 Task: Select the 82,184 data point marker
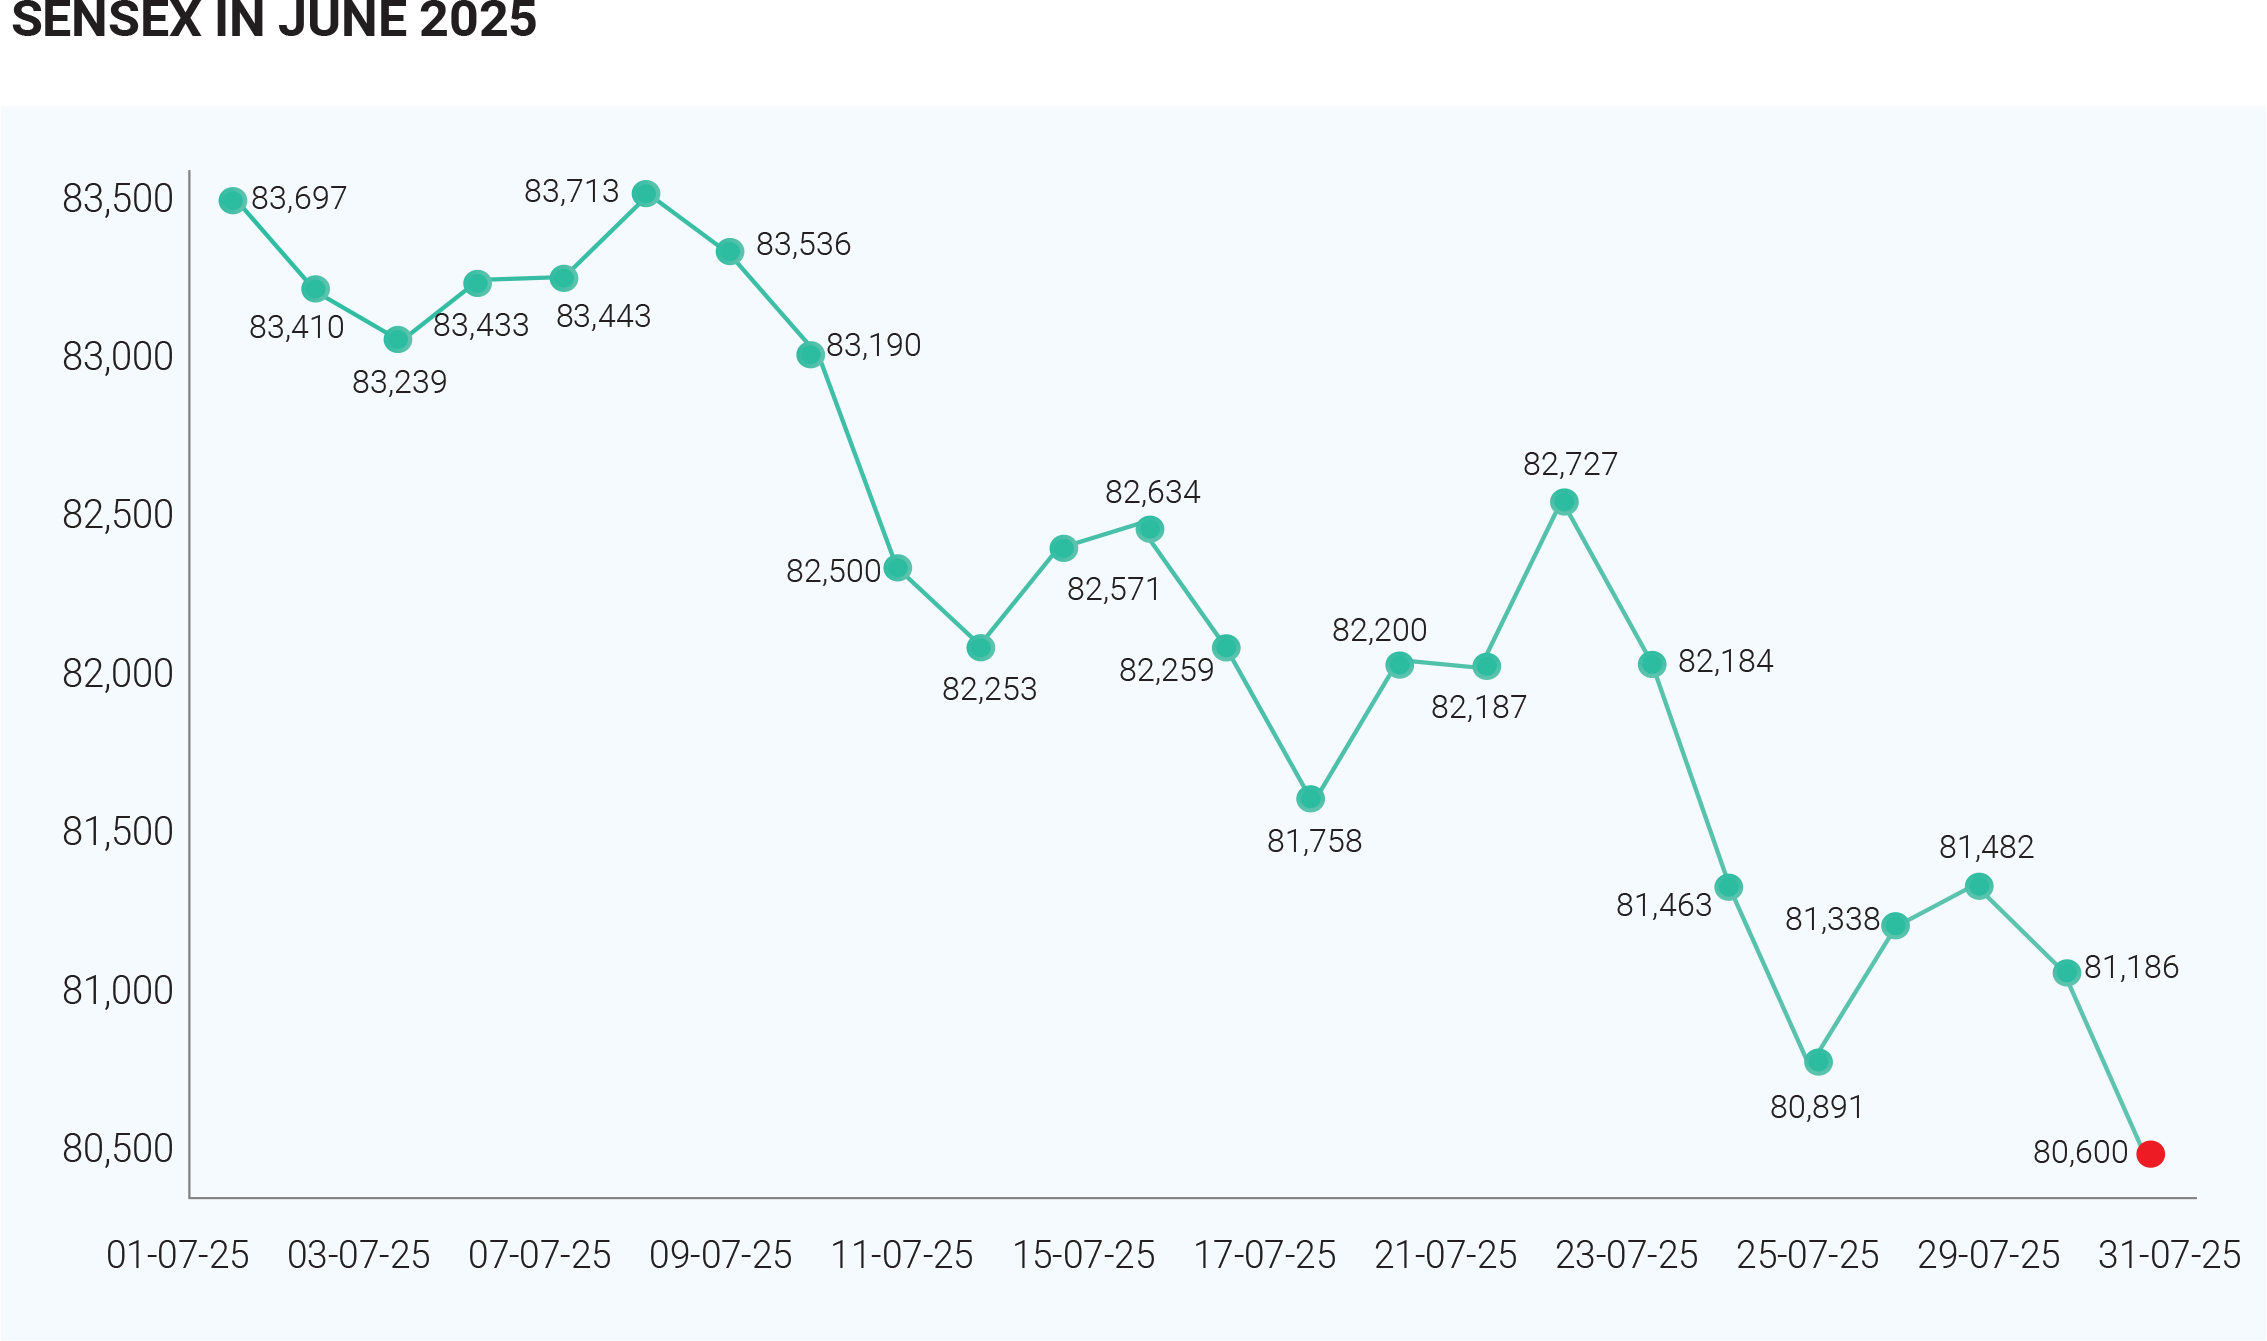[1652, 664]
